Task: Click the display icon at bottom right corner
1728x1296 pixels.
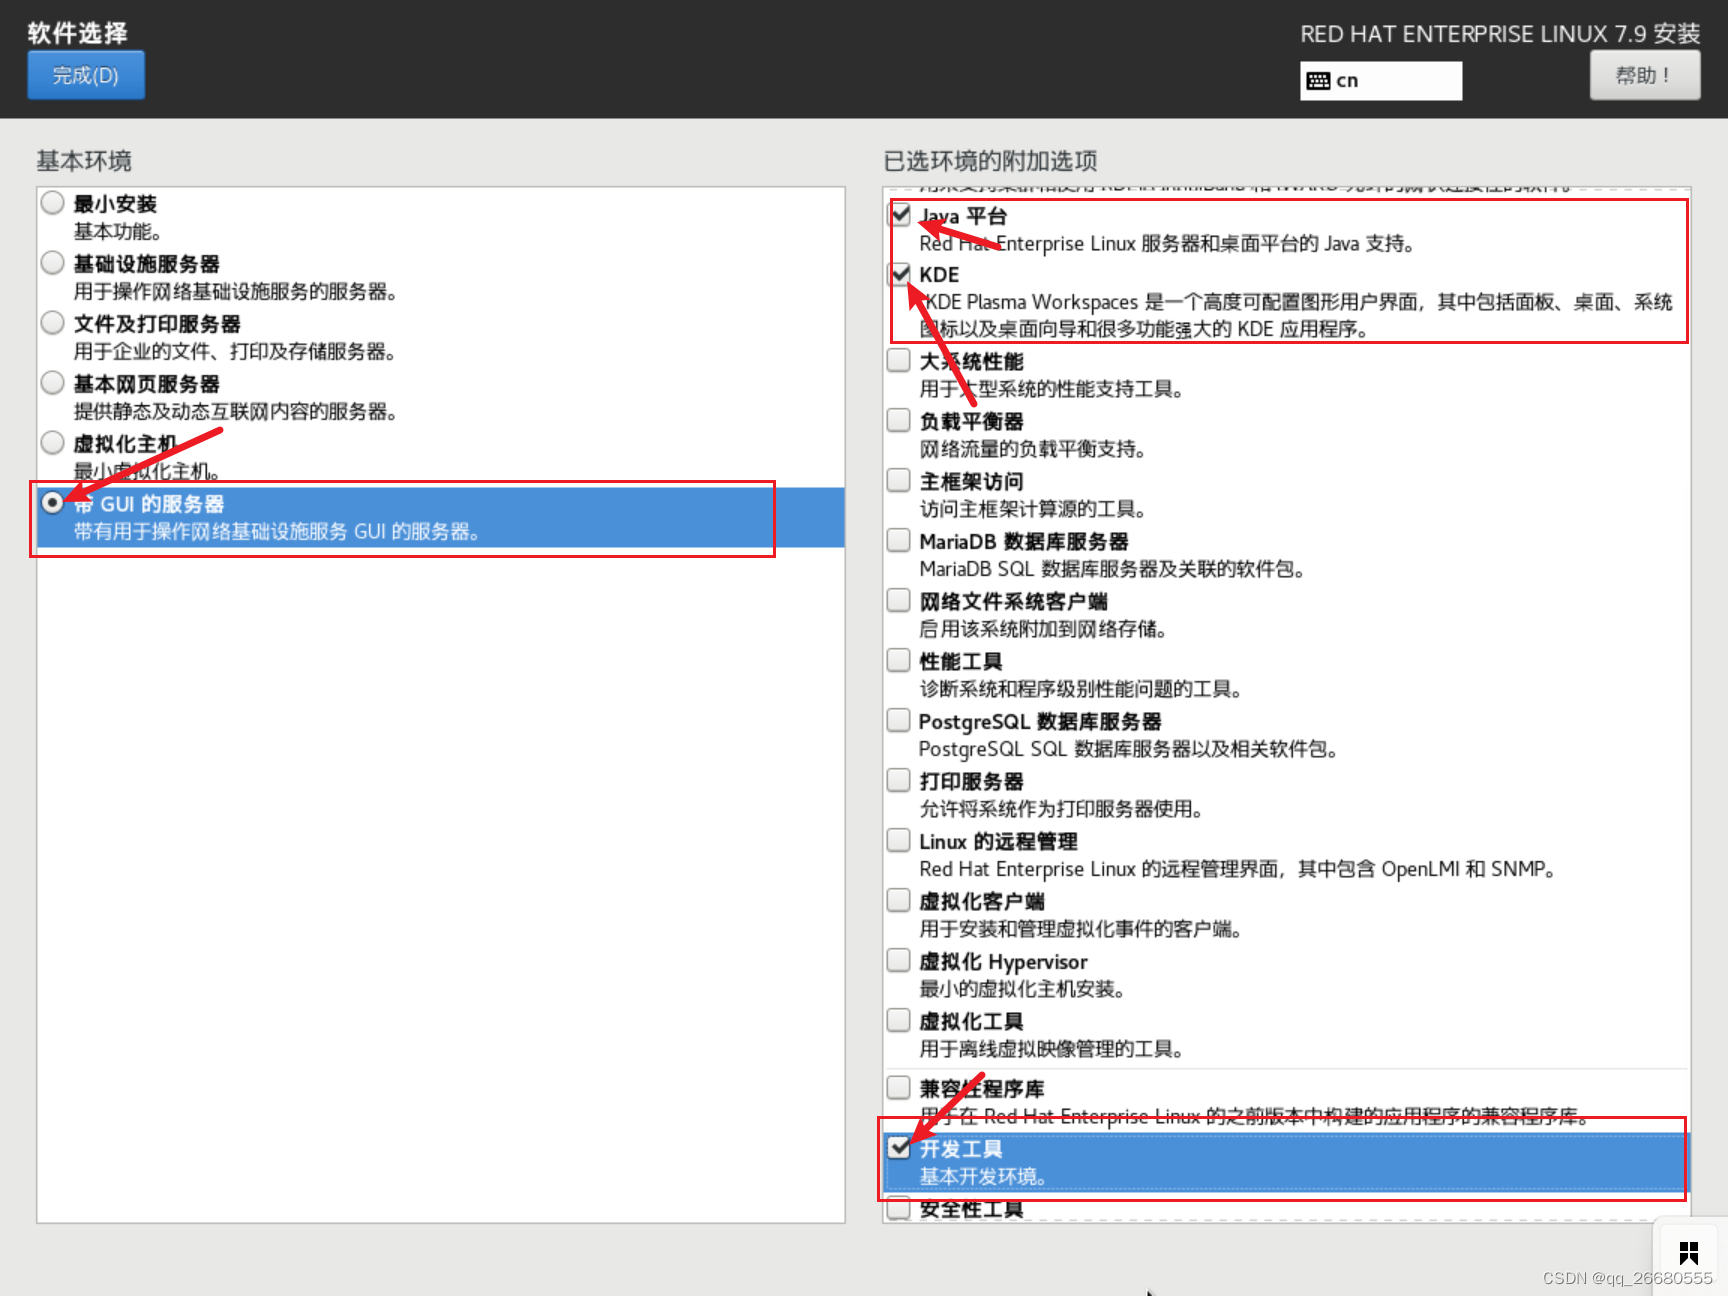Action: click(x=1688, y=1251)
